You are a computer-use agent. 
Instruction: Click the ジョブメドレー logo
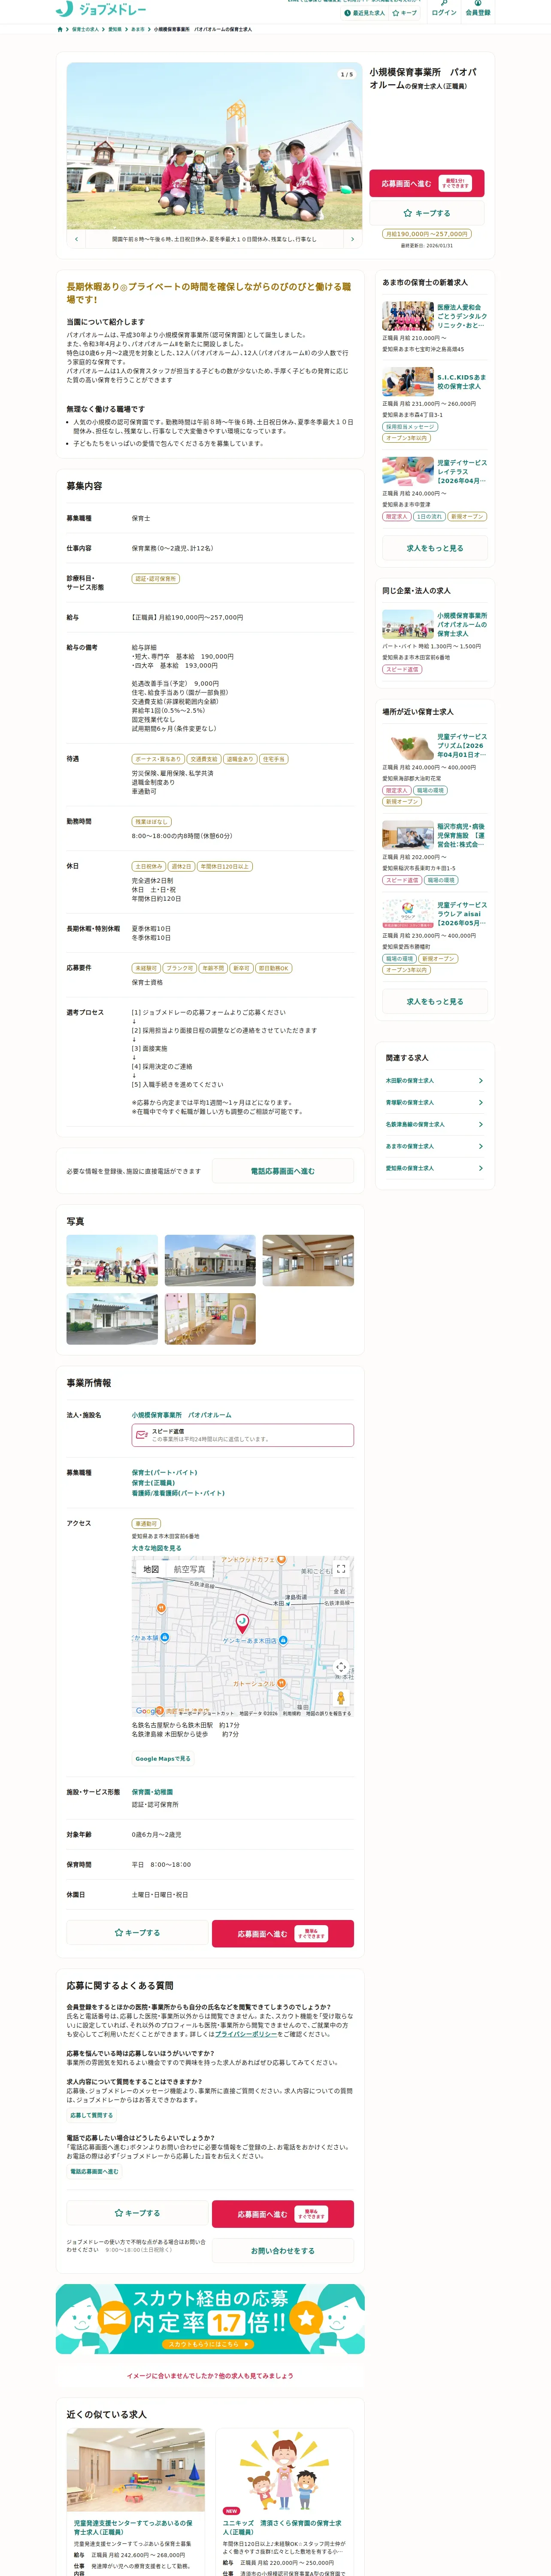tap(101, 9)
